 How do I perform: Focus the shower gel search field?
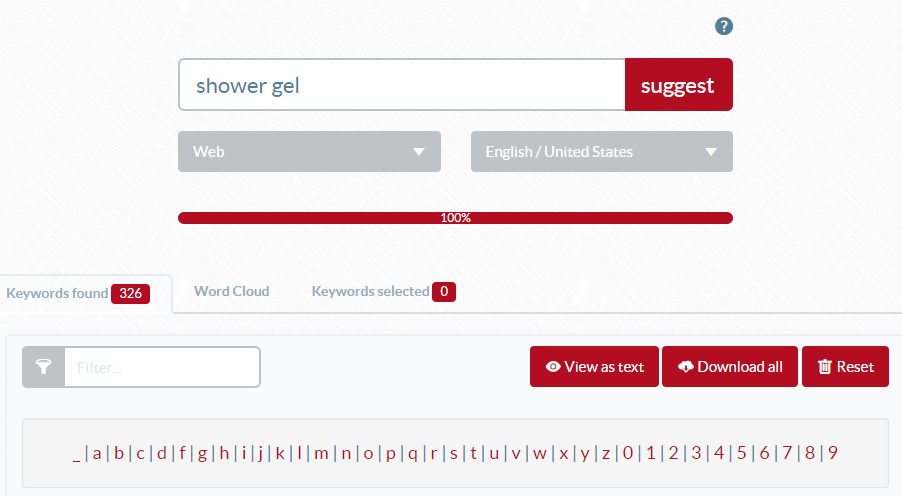click(402, 85)
